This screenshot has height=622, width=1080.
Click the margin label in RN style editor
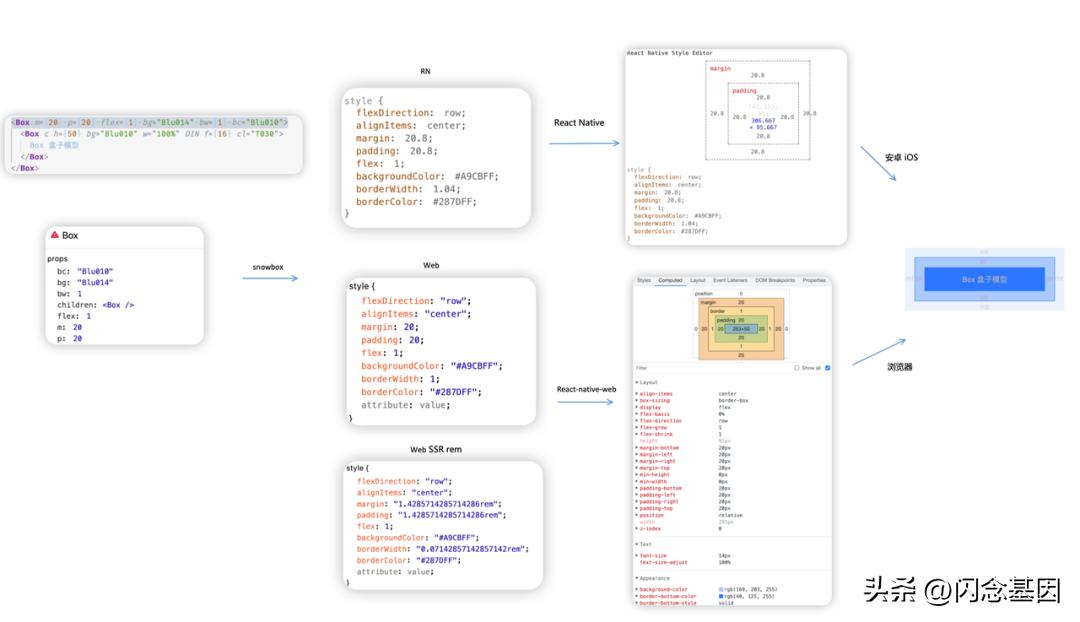coord(720,68)
